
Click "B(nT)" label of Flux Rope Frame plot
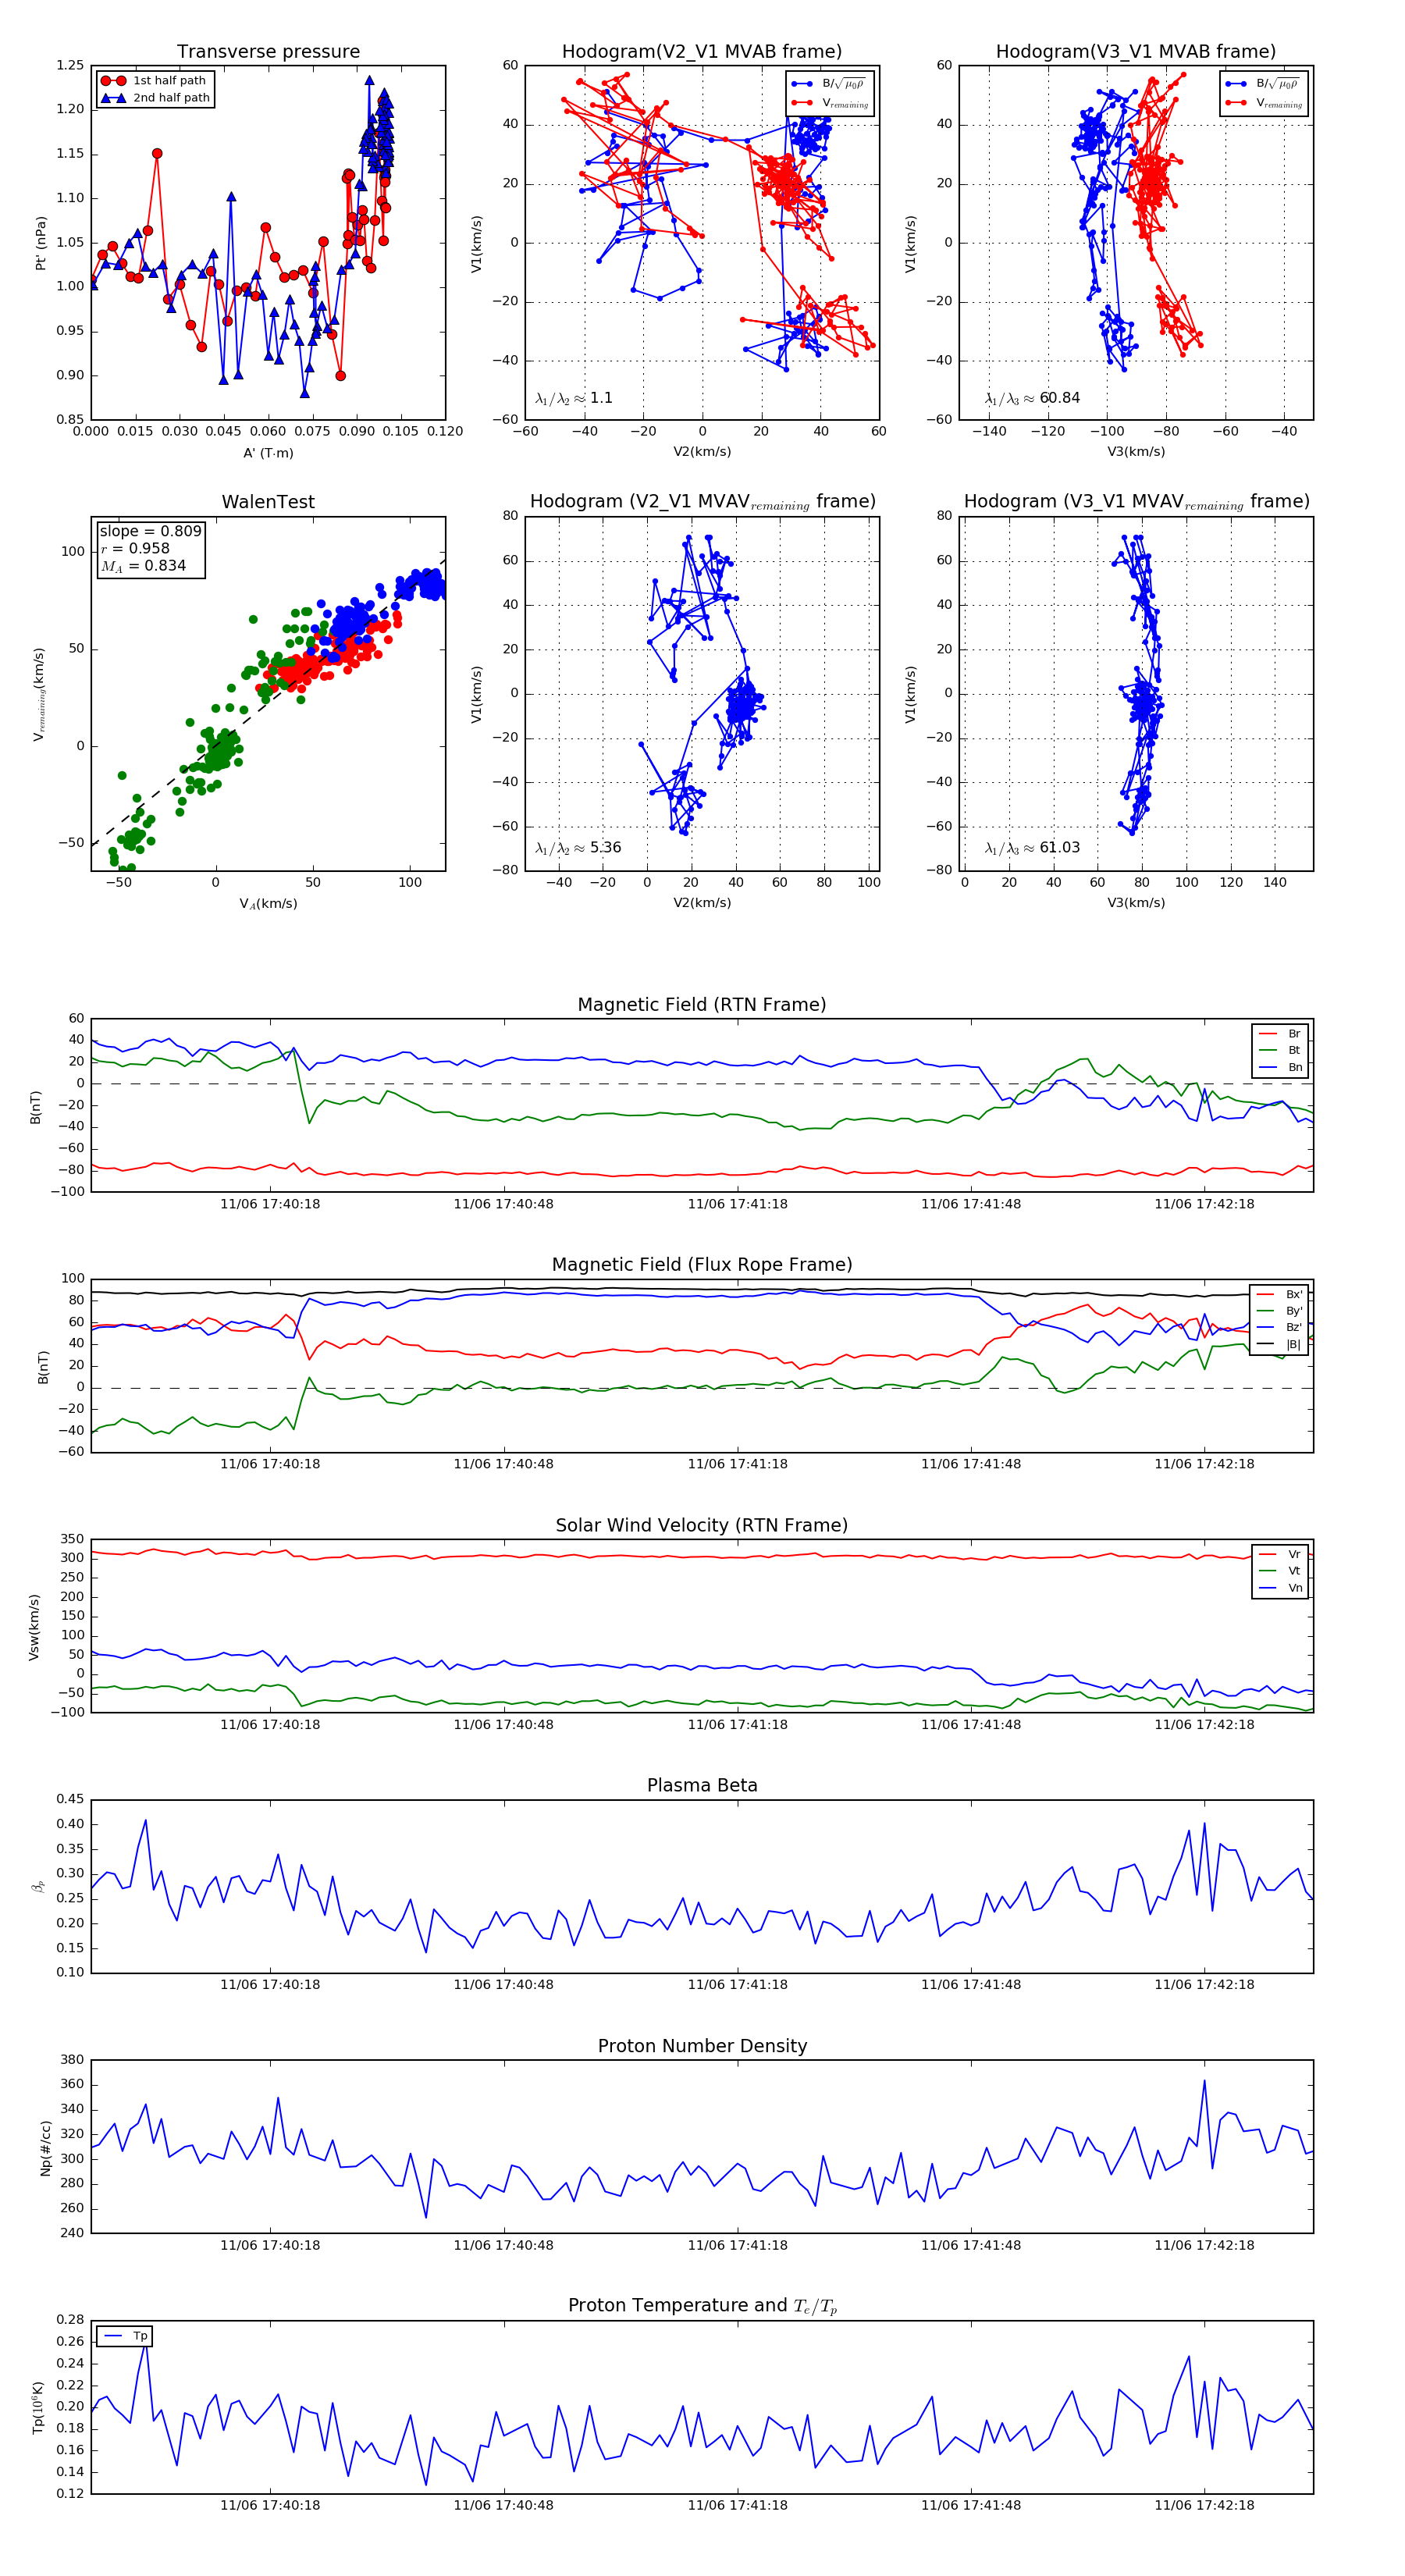[x=42, y=1367]
